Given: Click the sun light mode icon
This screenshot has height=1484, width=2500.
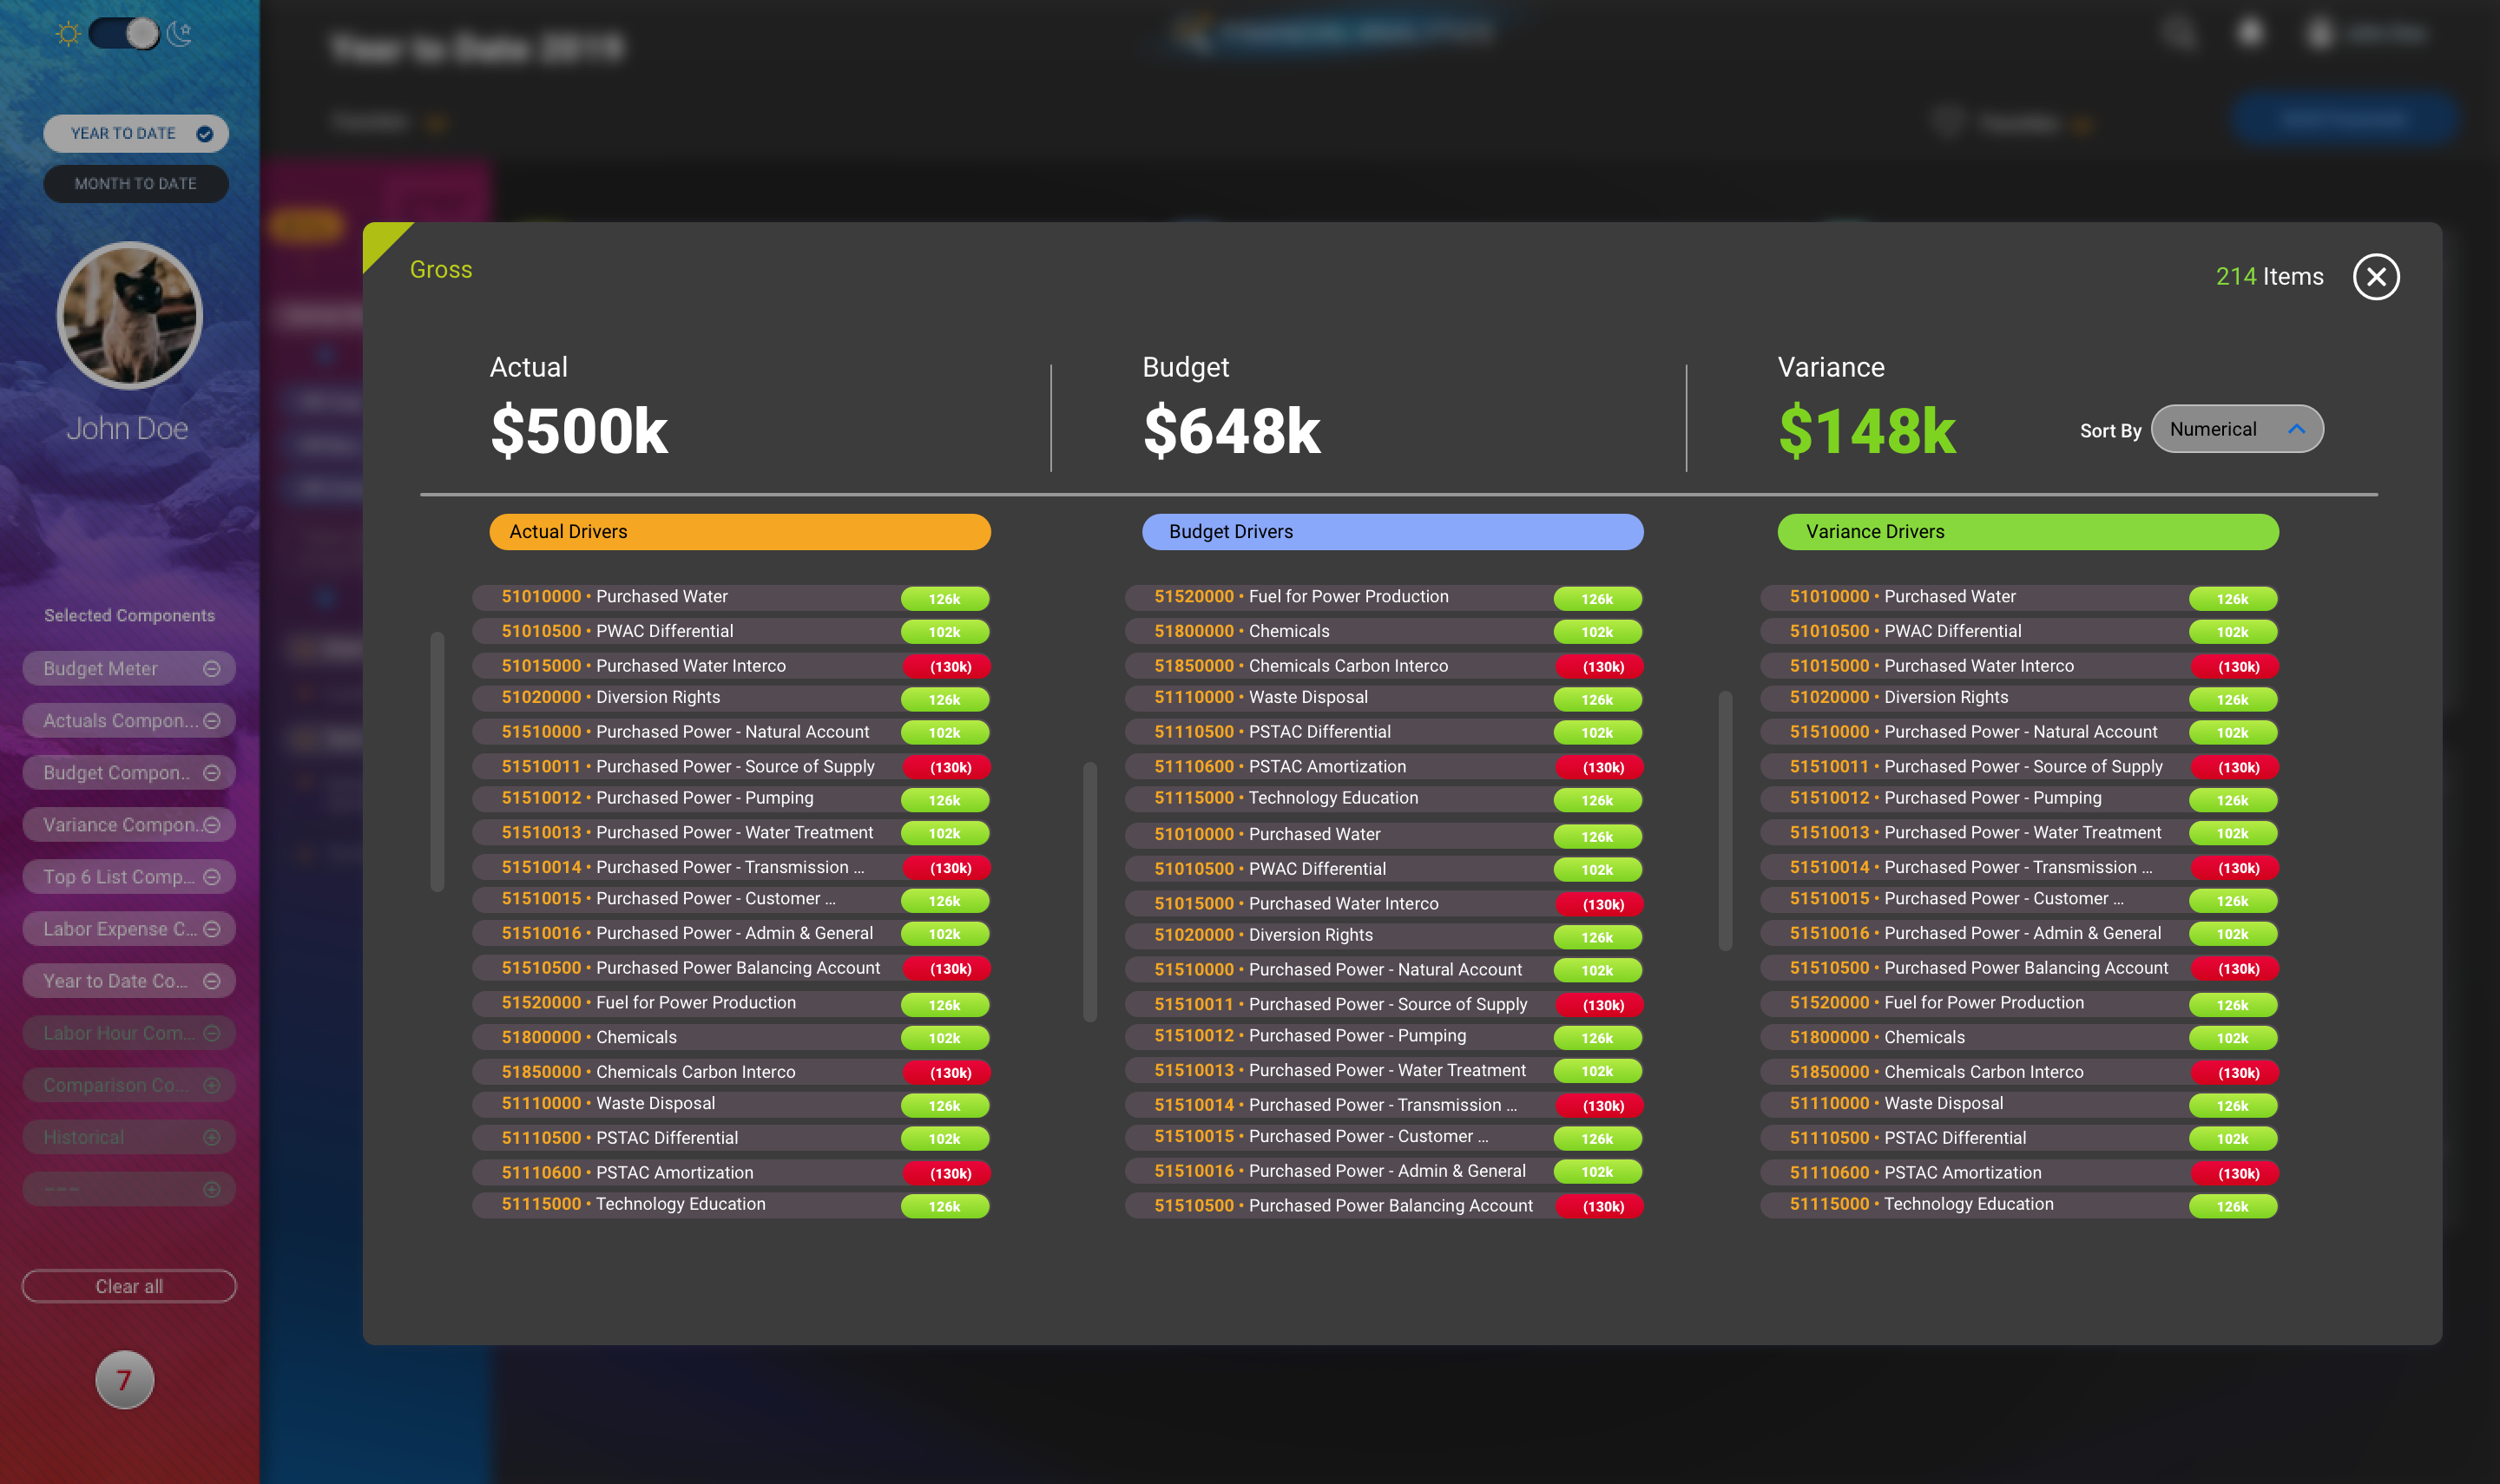Looking at the screenshot, I should click(68, 34).
